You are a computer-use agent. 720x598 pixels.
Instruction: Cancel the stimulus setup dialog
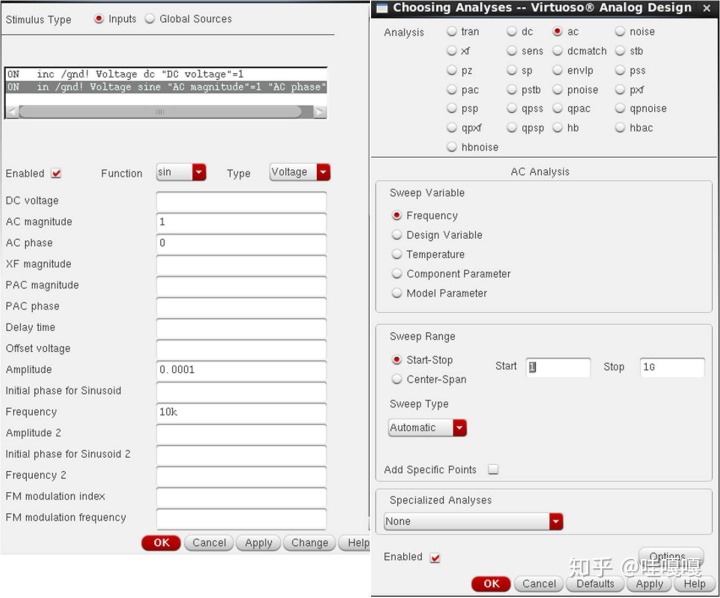click(209, 543)
